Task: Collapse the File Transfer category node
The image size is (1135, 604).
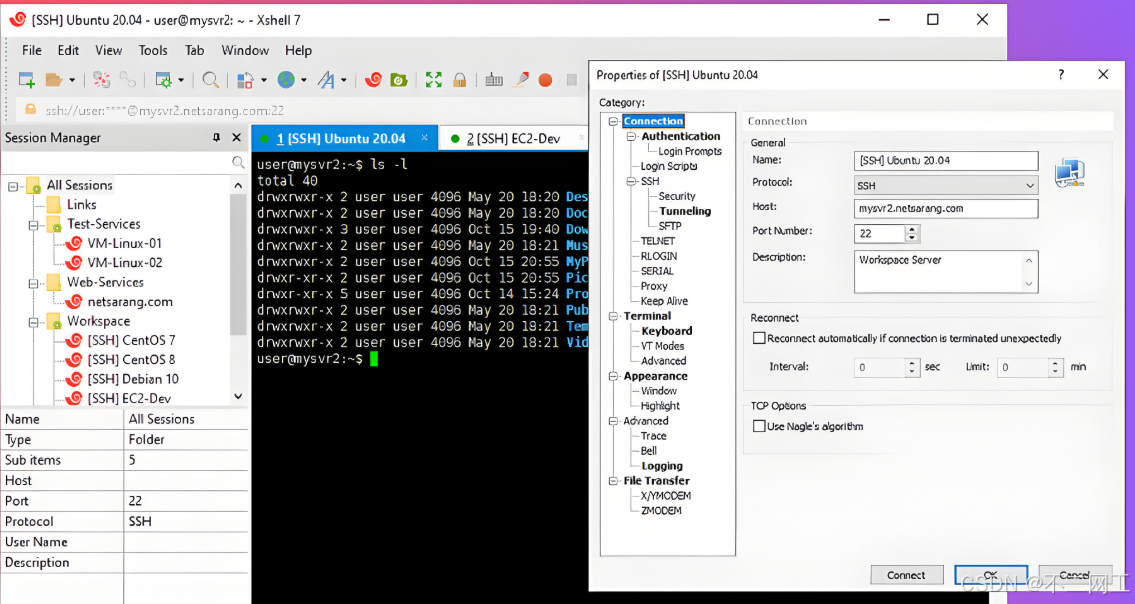Action: (613, 480)
